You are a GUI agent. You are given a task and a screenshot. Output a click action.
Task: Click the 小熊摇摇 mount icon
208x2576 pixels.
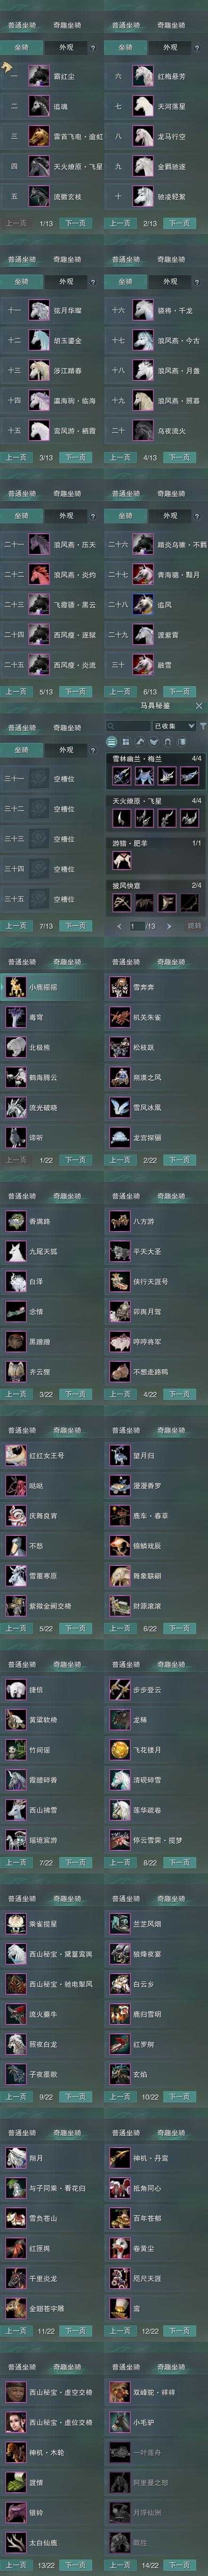click(x=16, y=987)
